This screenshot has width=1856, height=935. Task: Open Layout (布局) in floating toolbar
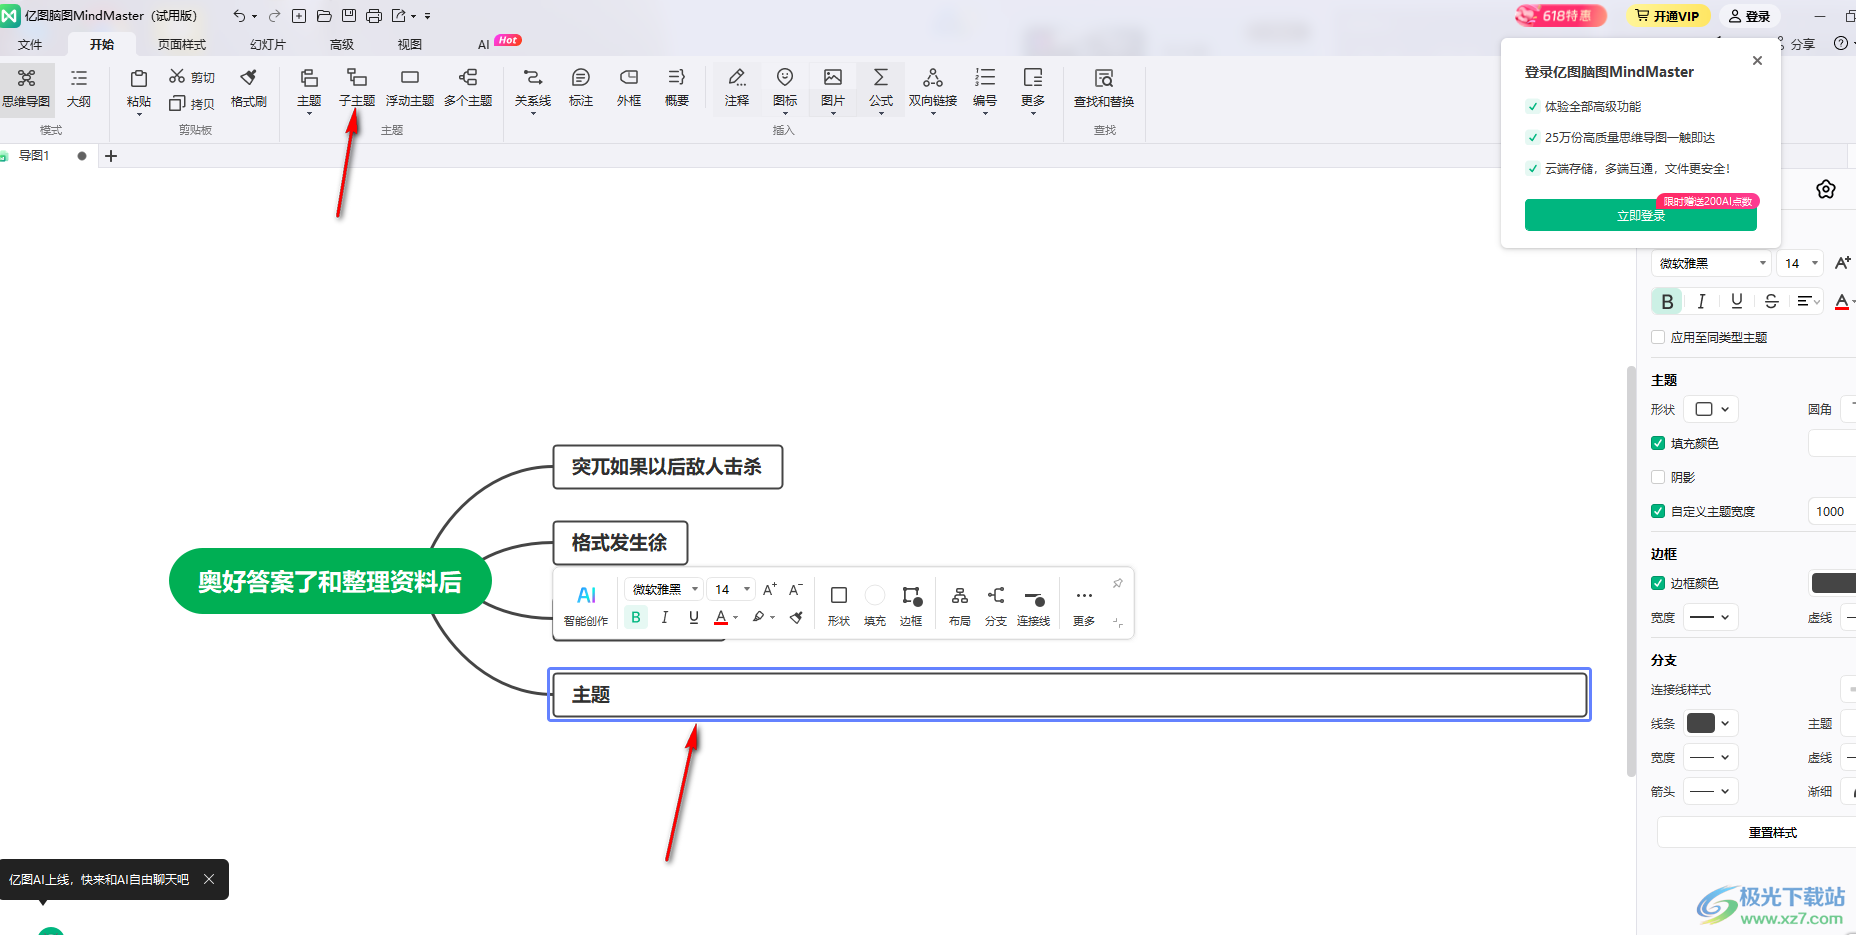pos(960,606)
